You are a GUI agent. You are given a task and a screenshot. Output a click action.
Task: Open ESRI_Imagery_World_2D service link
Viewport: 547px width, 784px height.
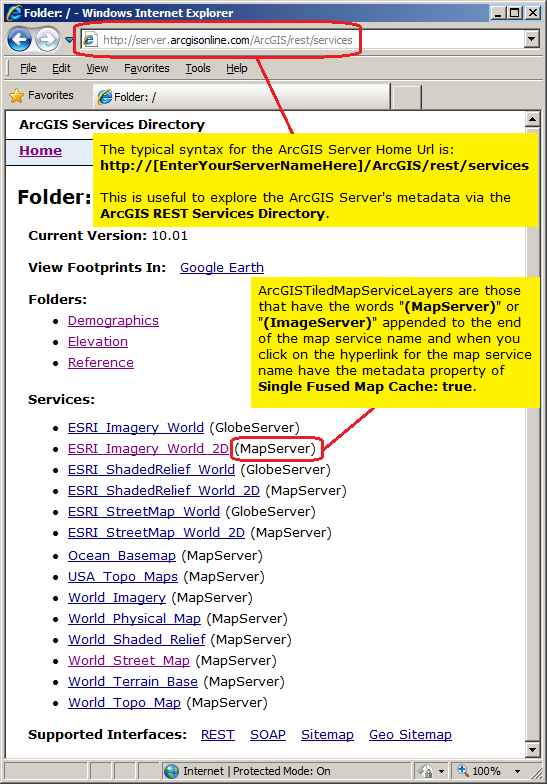point(148,448)
